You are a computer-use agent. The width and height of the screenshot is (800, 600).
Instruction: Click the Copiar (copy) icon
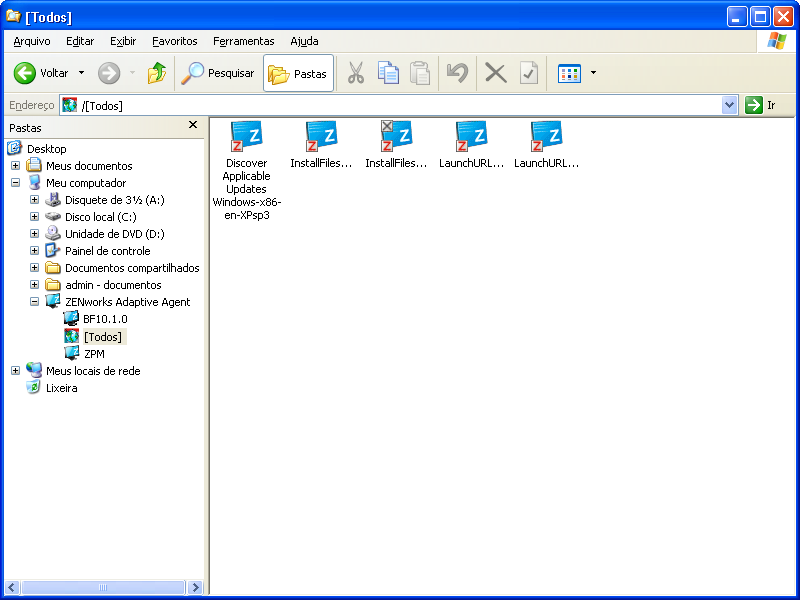[388, 72]
